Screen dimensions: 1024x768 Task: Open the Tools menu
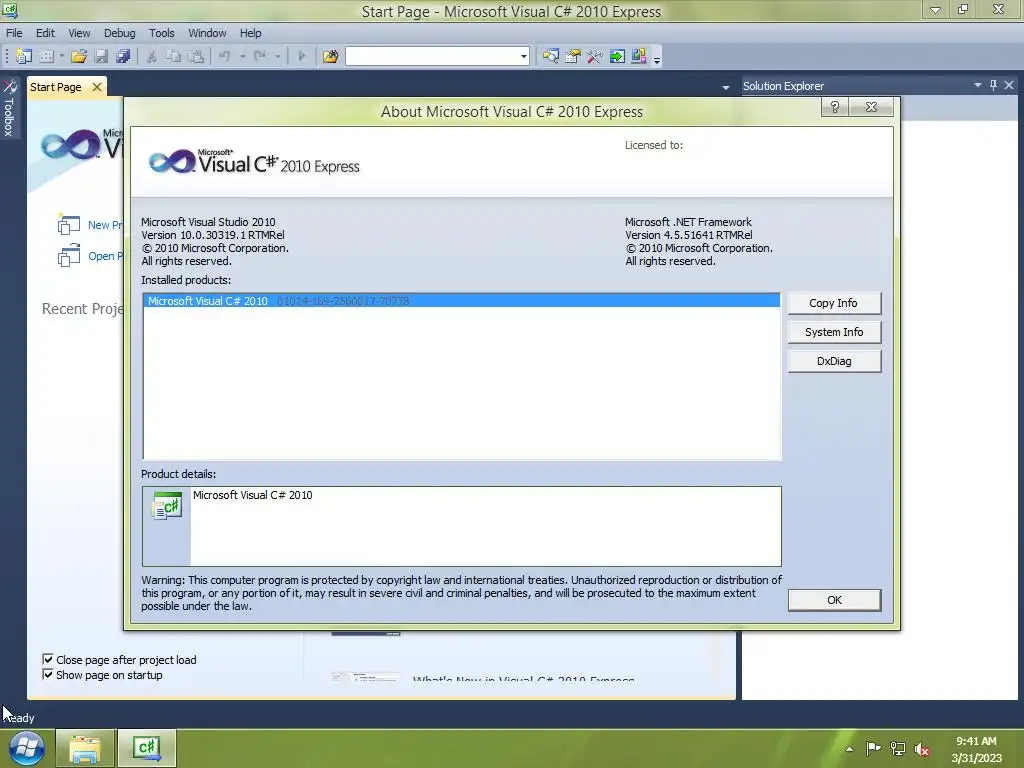tap(161, 33)
